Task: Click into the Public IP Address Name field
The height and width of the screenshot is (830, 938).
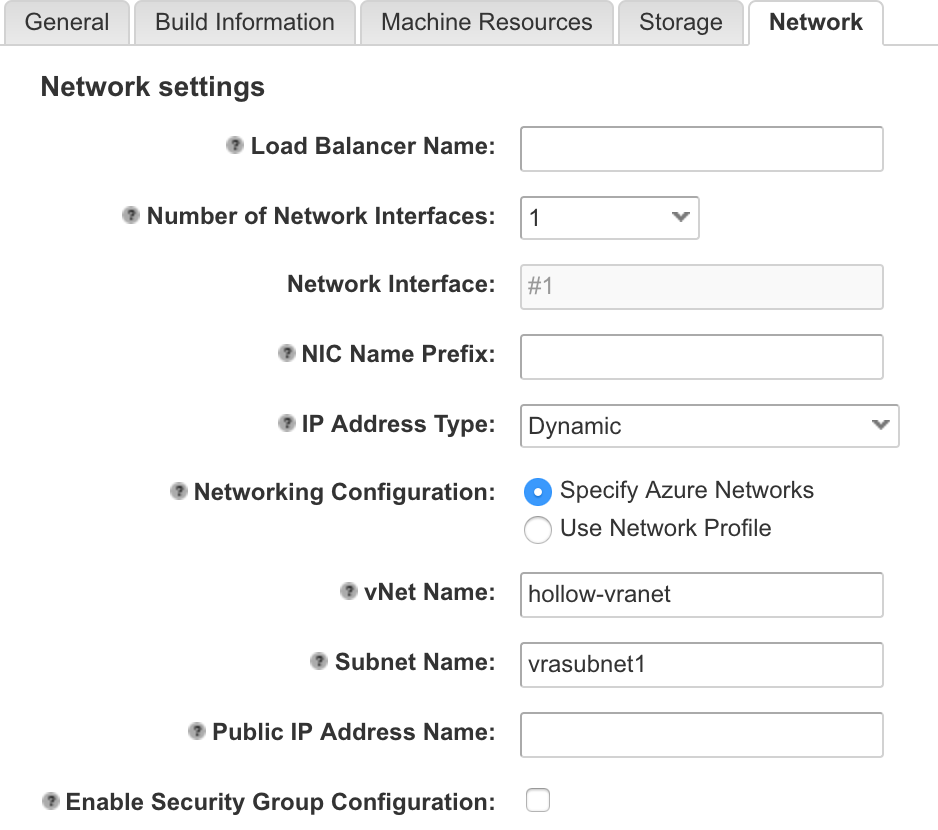Action: coord(701,735)
